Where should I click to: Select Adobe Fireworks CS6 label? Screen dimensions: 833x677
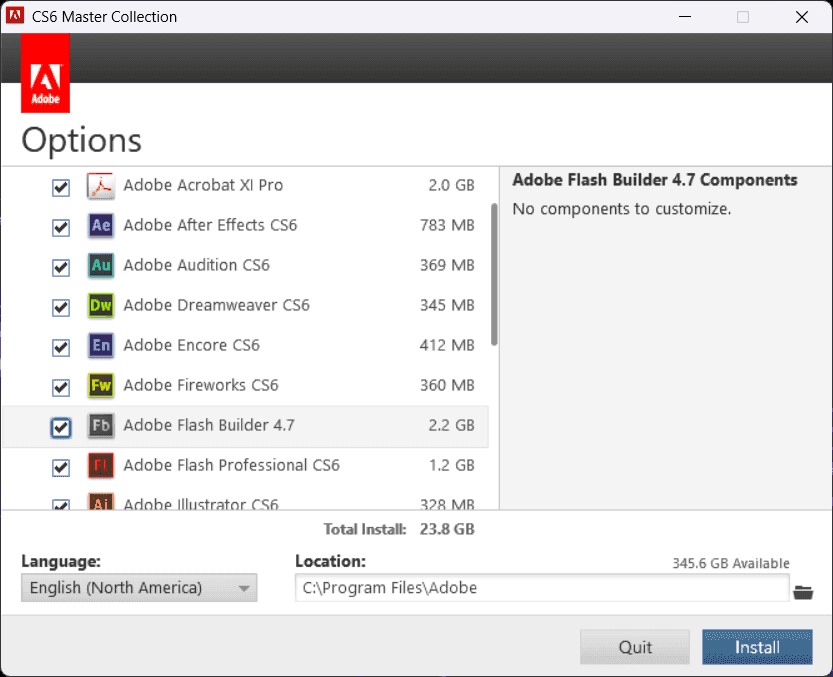[x=201, y=385]
